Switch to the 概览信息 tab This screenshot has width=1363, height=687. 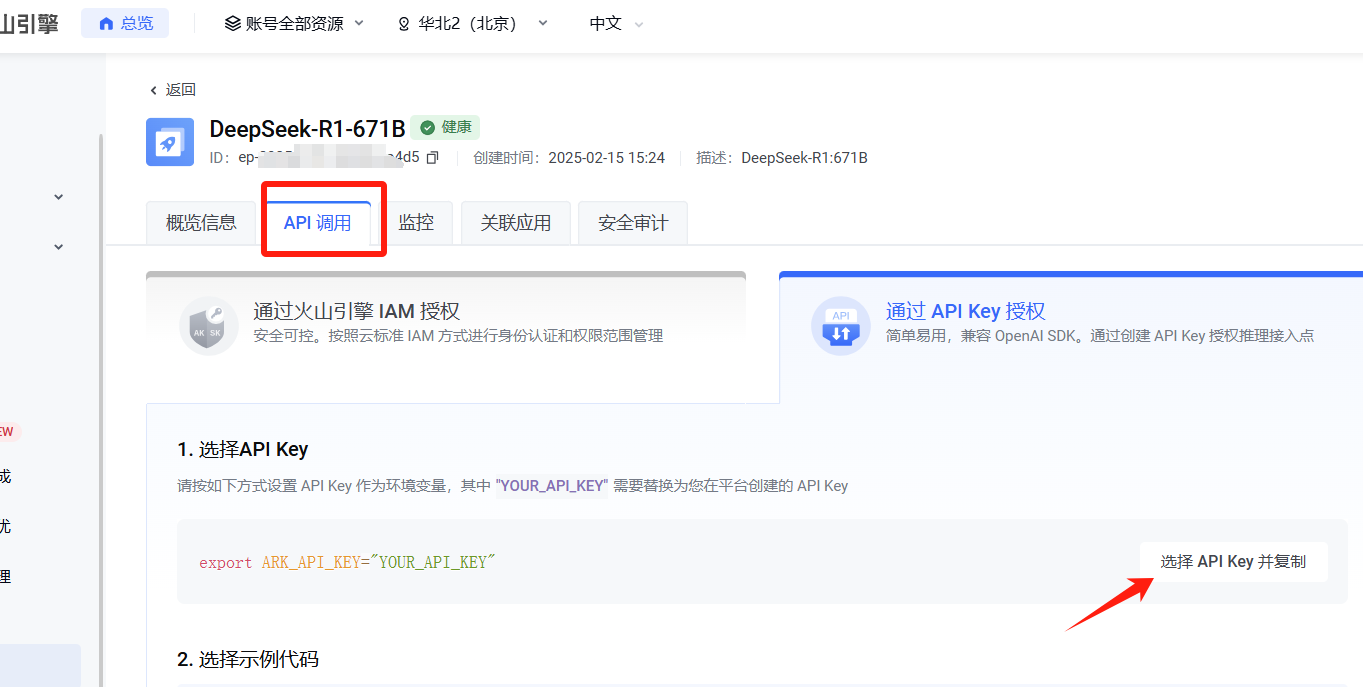201,223
